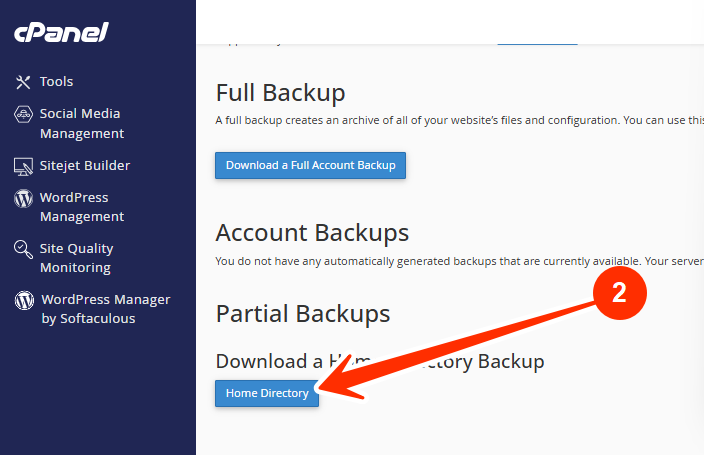
Task: Click the Tools wrench icon
Action: [23, 82]
